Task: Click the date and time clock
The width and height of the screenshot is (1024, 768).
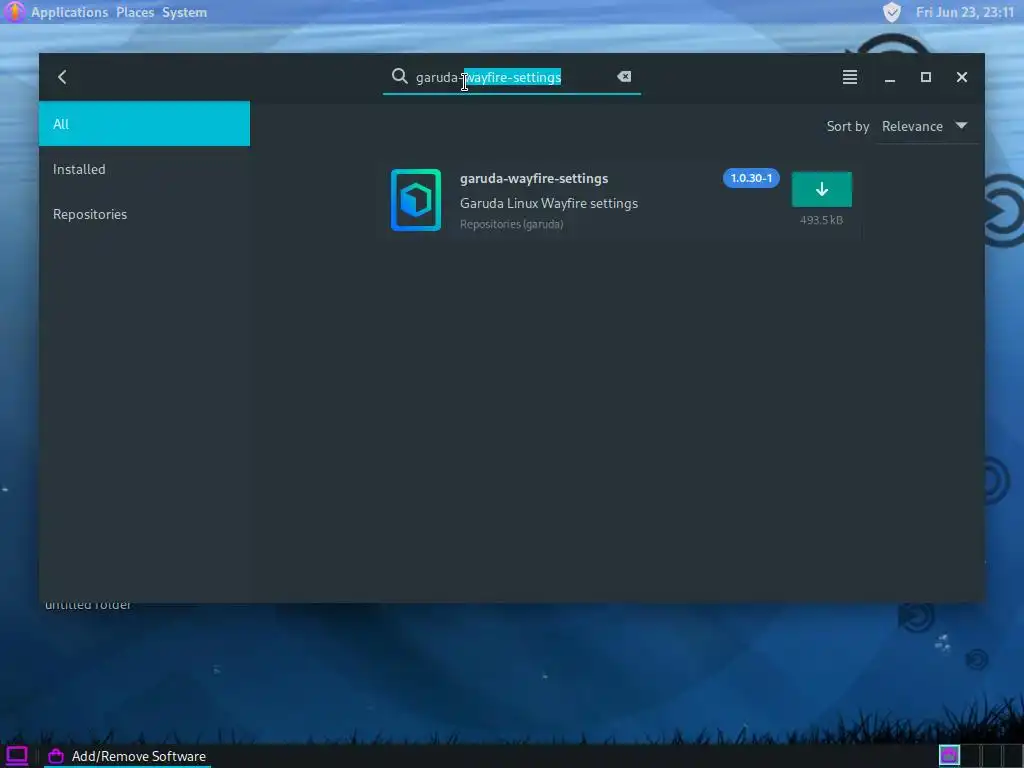Action: tap(965, 12)
